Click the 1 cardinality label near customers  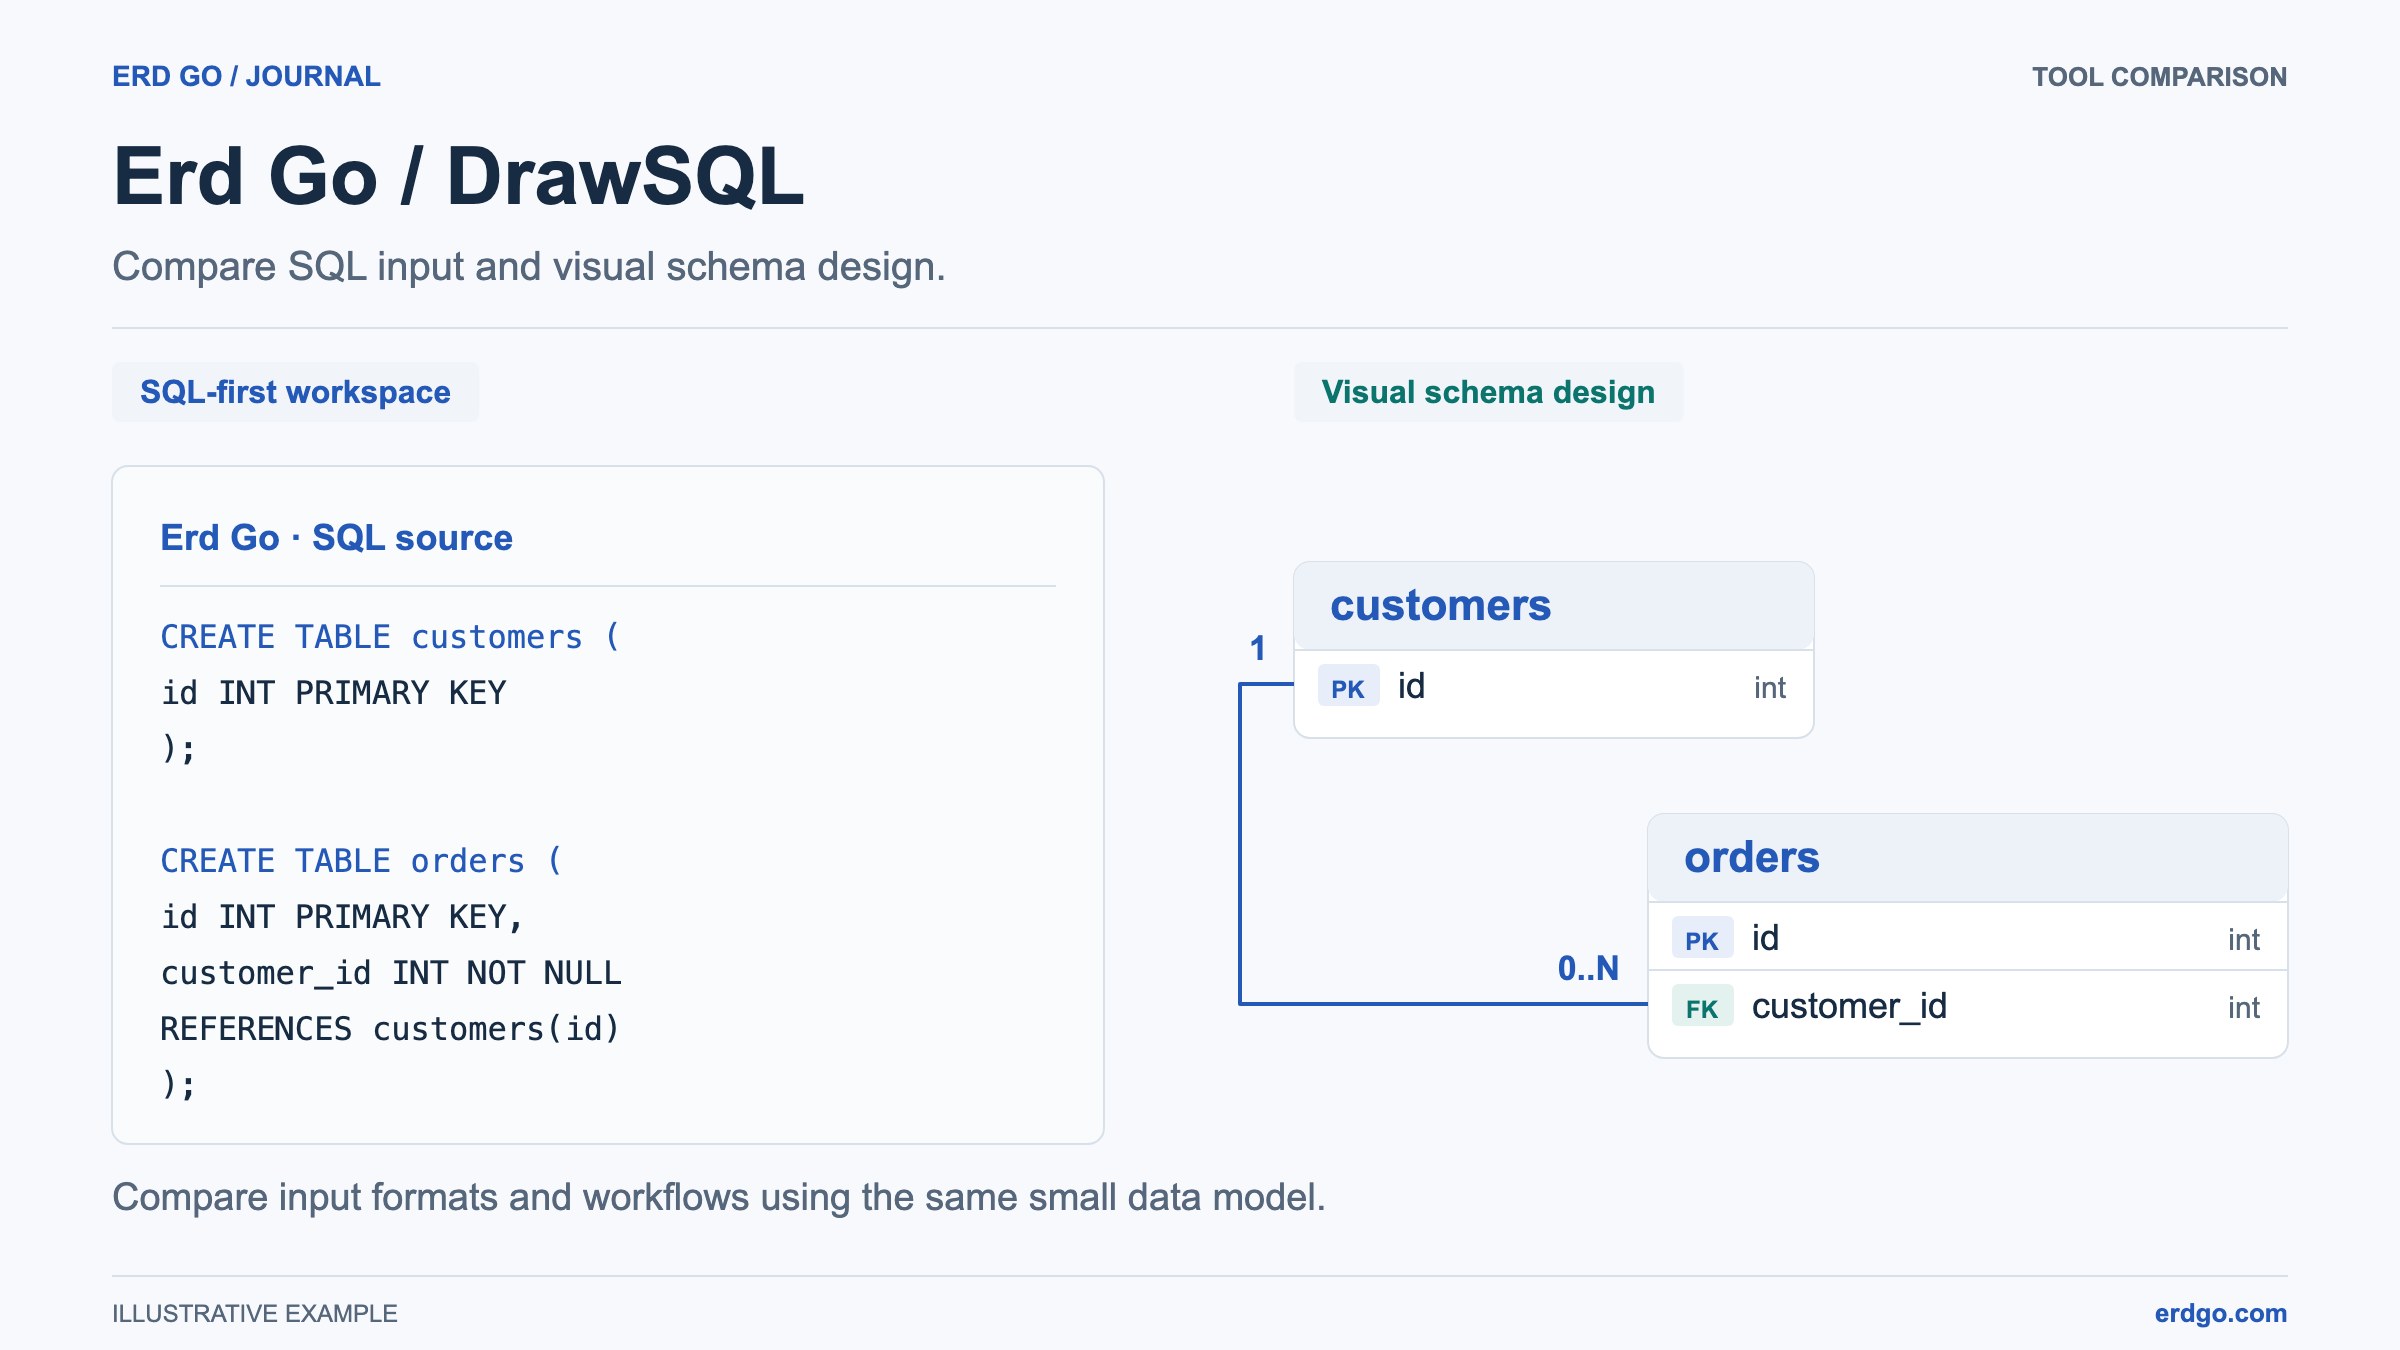click(x=1258, y=649)
